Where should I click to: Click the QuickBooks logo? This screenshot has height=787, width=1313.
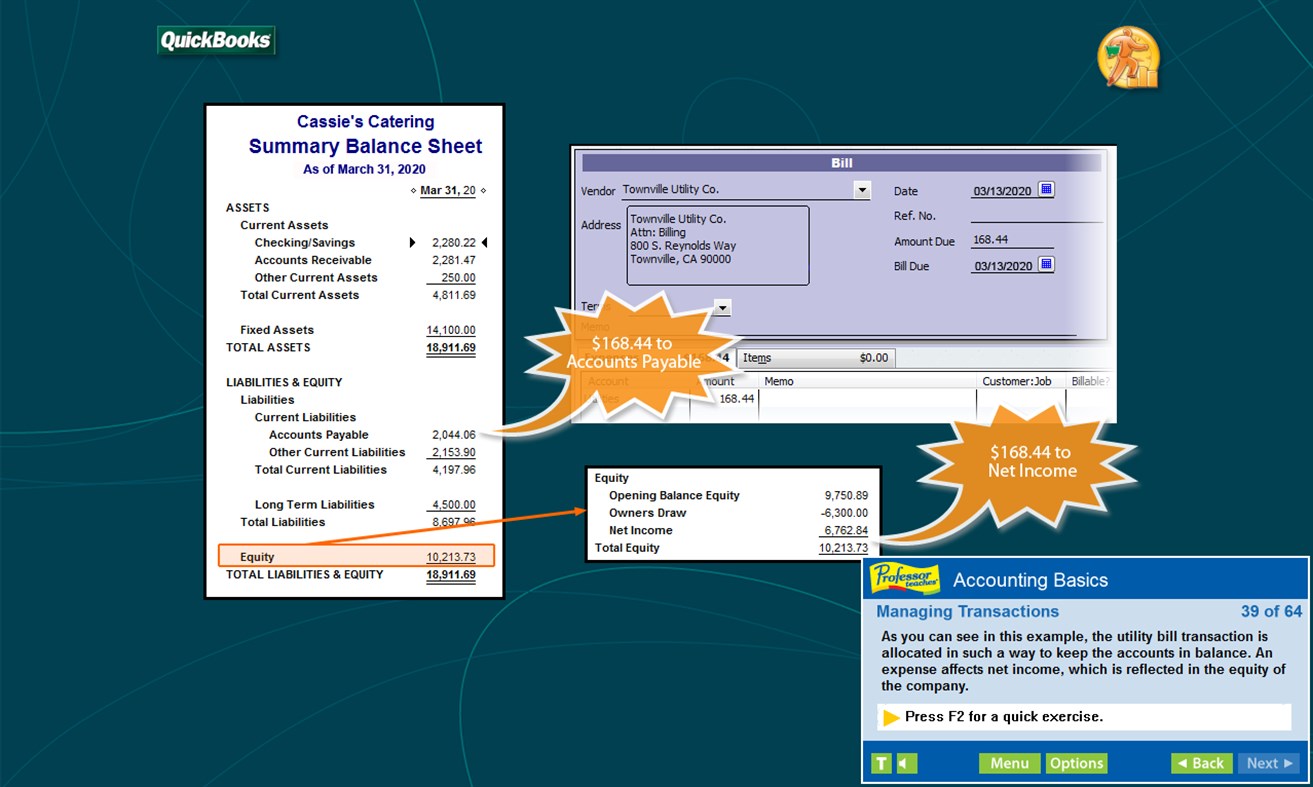216,40
